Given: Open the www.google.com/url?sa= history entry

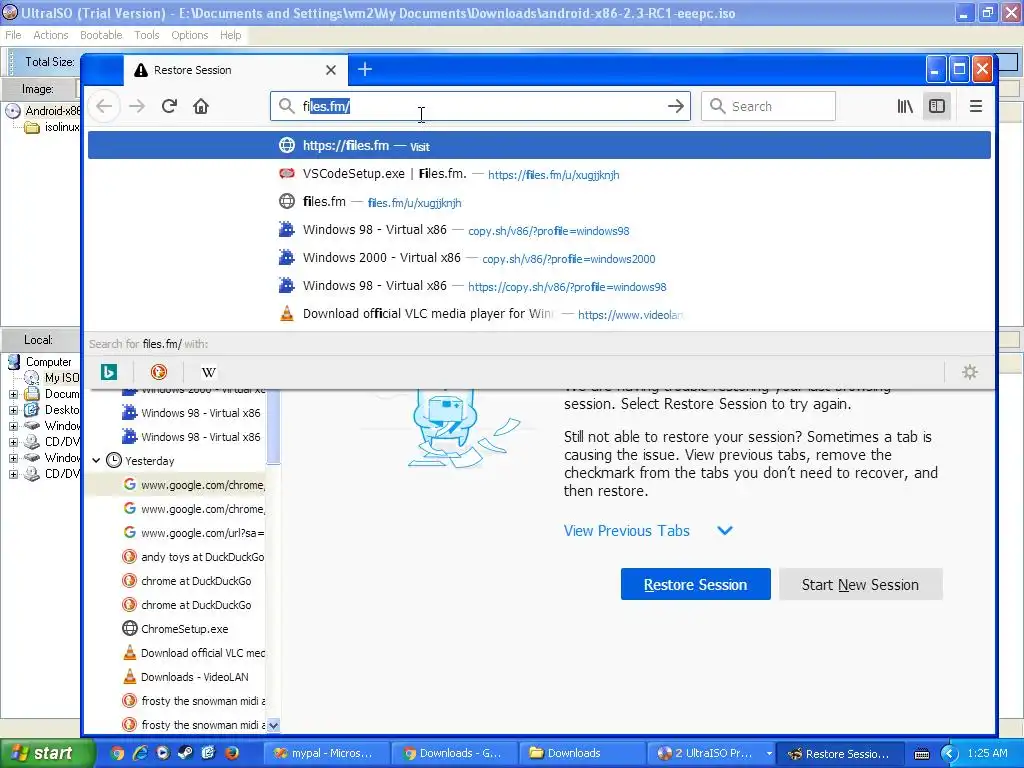Looking at the screenshot, I should click(193, 533).
